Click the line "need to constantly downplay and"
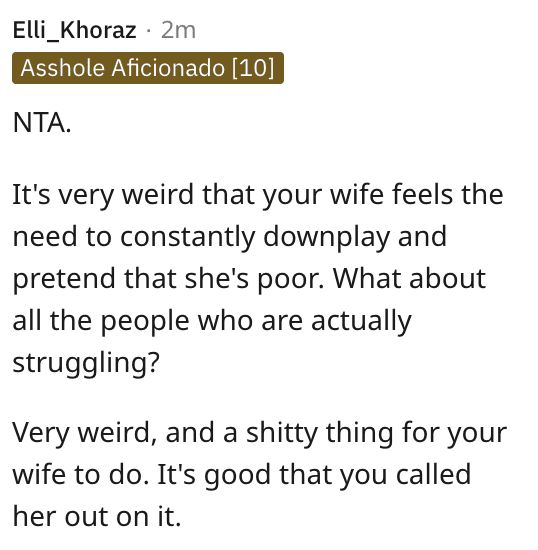This screenshot has height=550, width=538. coord(229,237)
